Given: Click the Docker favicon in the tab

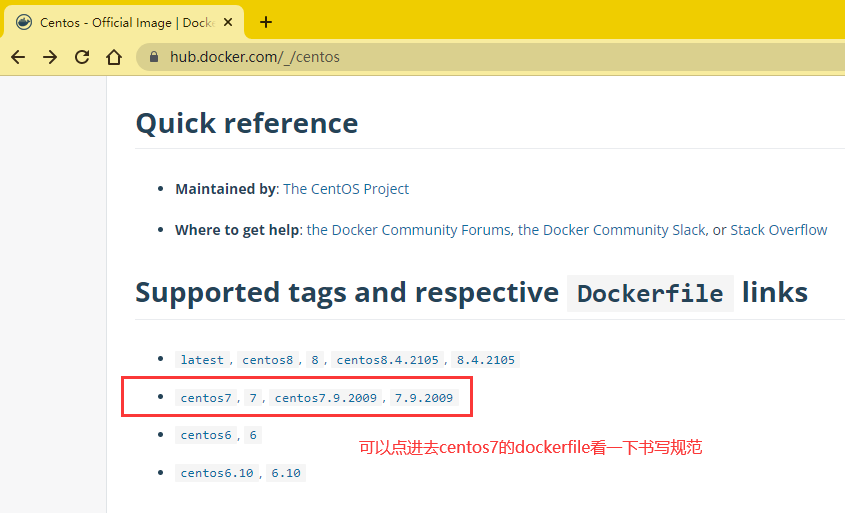Looking at the screenshot, I should [x=24, y=22].
